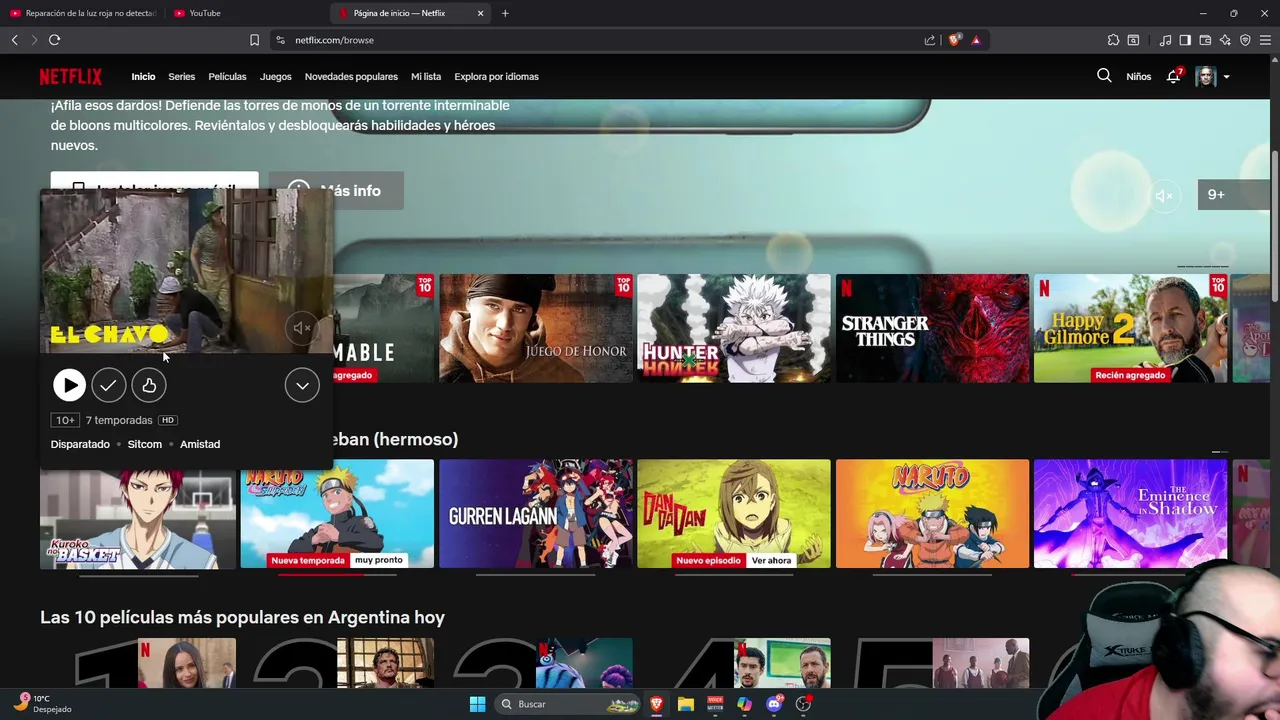The height and width of the screenshot is (720, 1280).
Task: Click the Disparatado tag
Action: click(x=80, y=444)
